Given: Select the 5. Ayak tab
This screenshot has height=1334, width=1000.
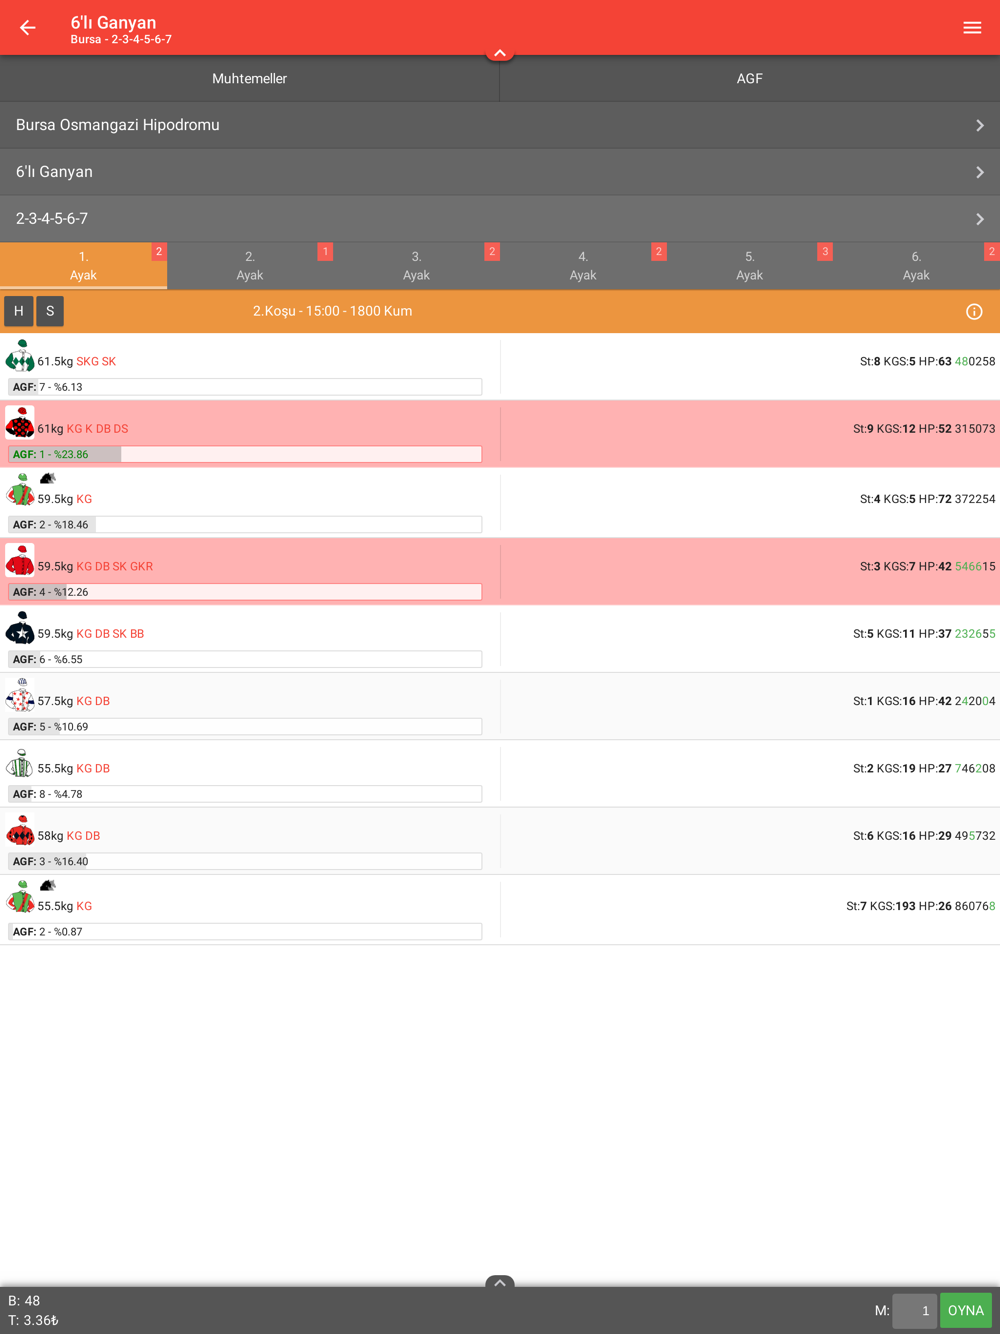Looking at the screenshot, I should (750, 266).
